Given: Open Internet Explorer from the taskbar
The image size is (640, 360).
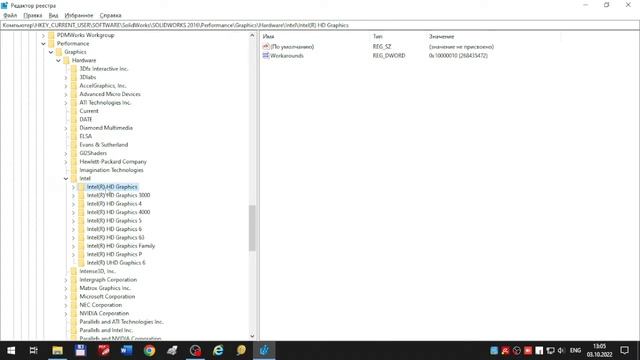Looking at the screenshot, I should 218,351.
